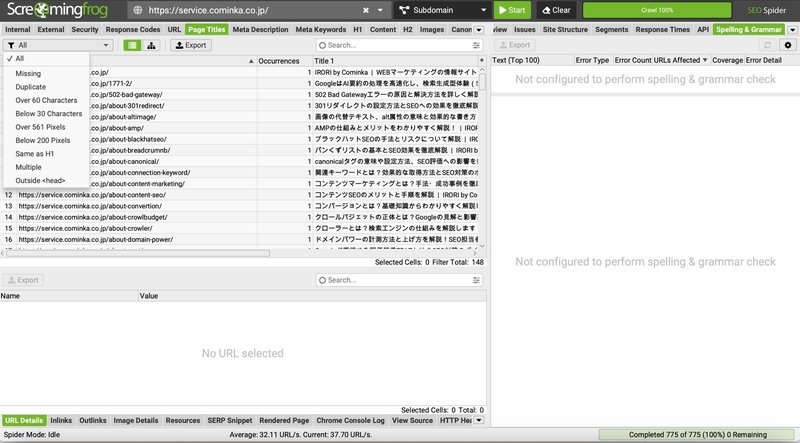Click the Occurrences column header
The width and height of the screenshot is (800, 443).
tap(277, 61)
